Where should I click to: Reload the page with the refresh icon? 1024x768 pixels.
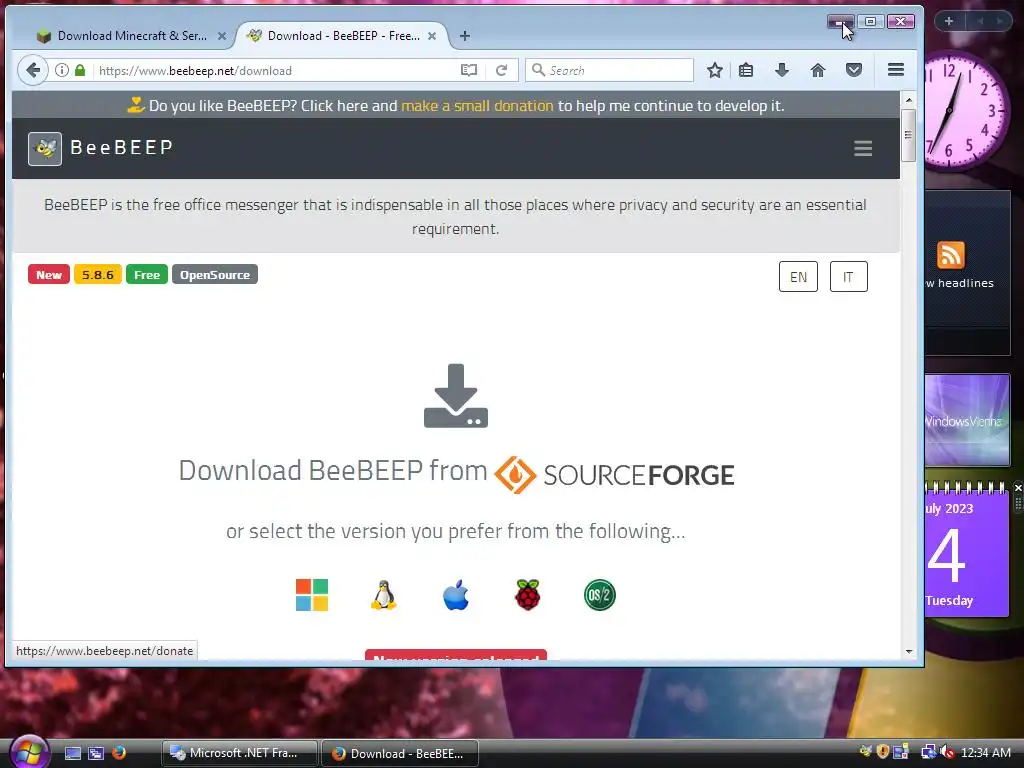[502, 71]
